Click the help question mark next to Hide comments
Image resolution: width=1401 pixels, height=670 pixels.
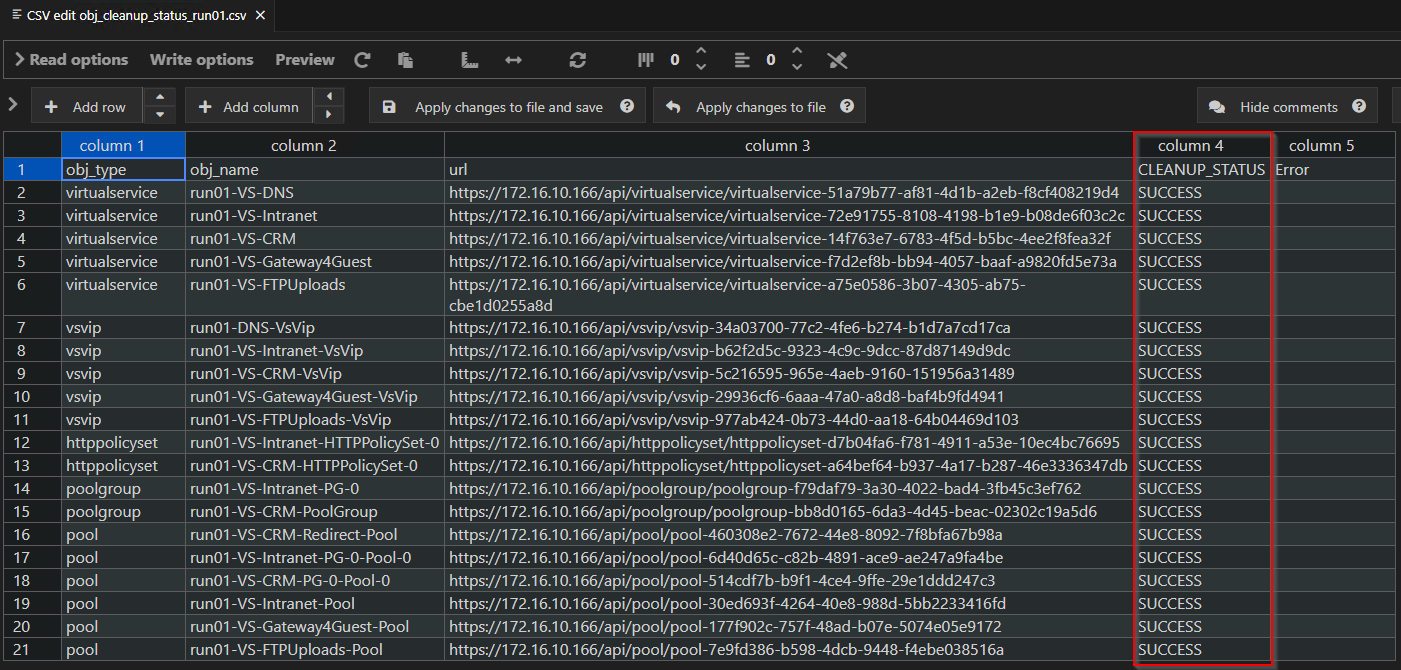1359,105
